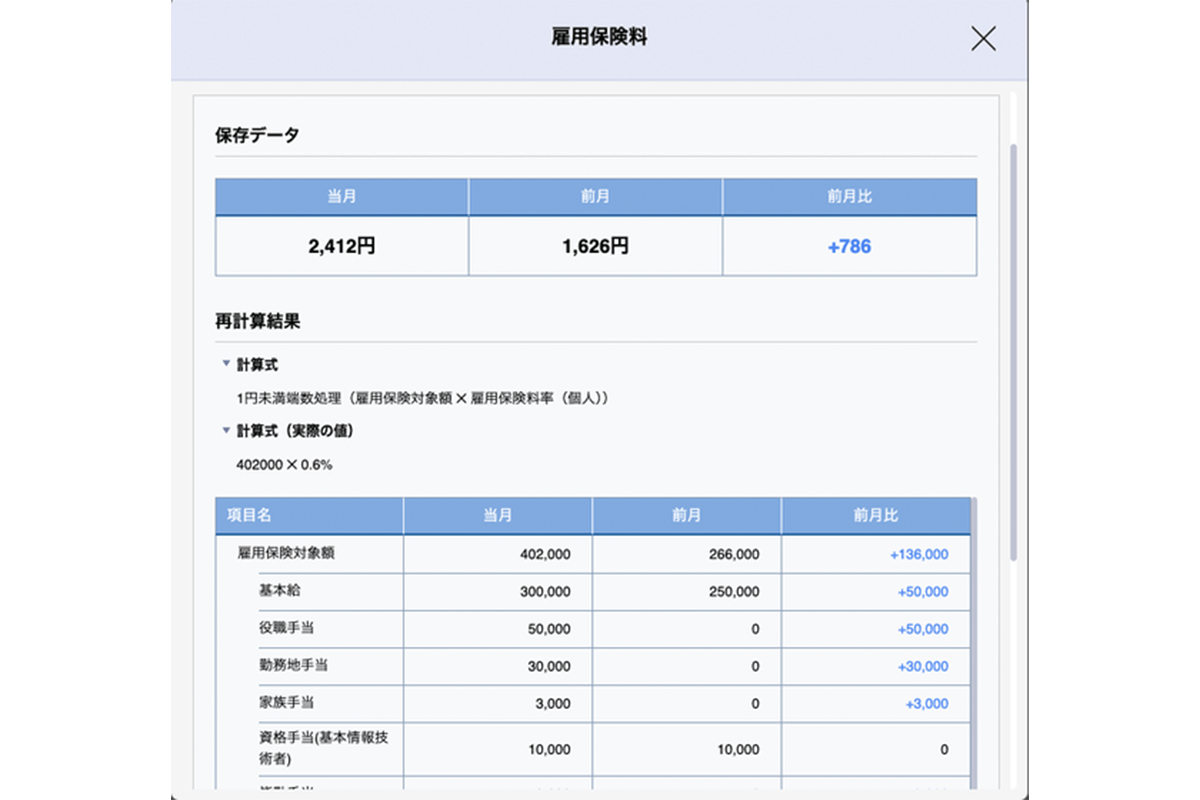1200x800 pixels.
Task: Click the +136,000 difference for 雇用保険対象額
Action: (x=918, y=554)
